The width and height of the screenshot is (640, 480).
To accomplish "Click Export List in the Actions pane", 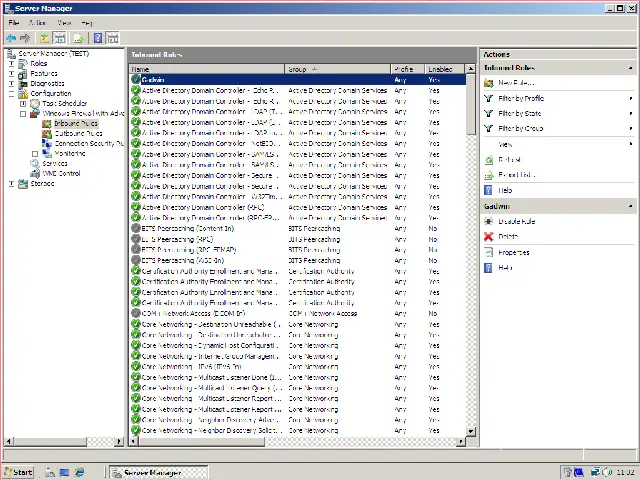I will [x=516, y=175].
